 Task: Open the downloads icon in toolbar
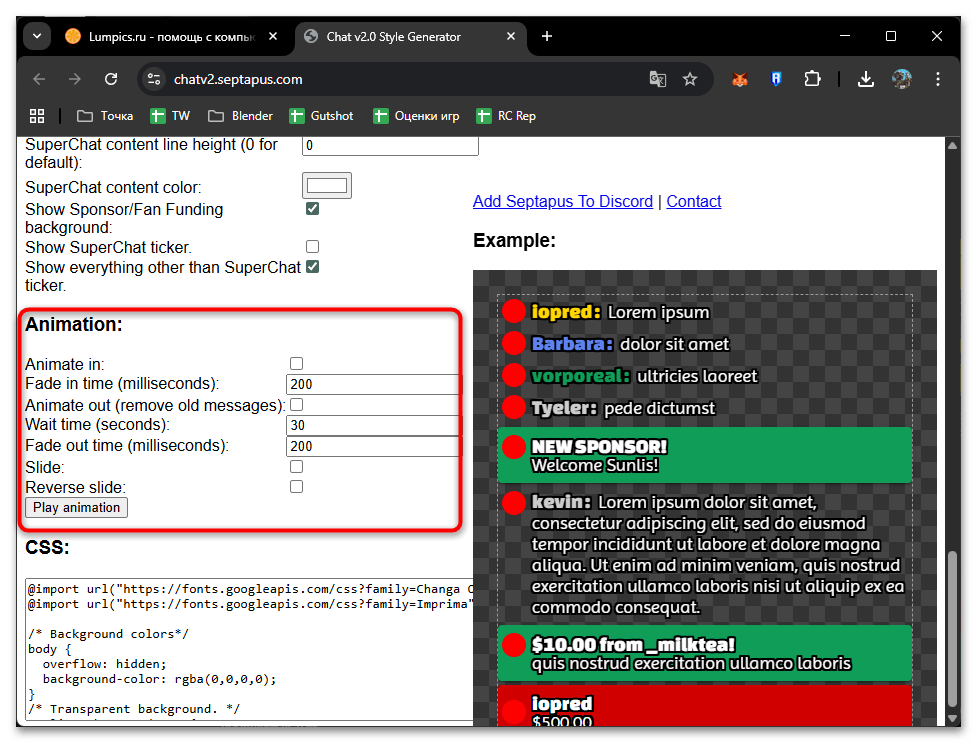[866, 79]
